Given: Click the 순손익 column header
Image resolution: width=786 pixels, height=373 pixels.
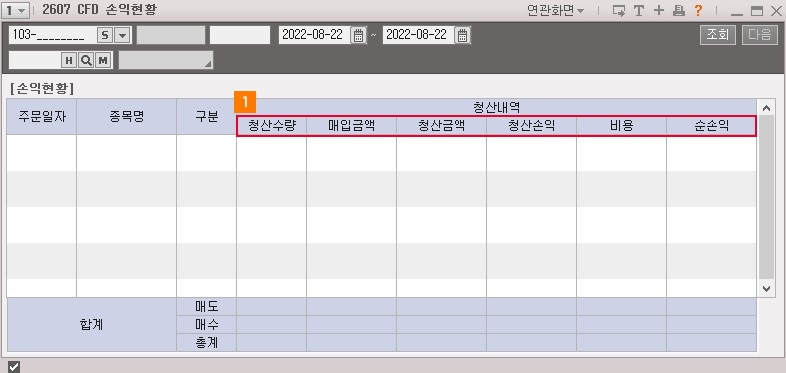Looking at the screenshot, I should 711,126.
